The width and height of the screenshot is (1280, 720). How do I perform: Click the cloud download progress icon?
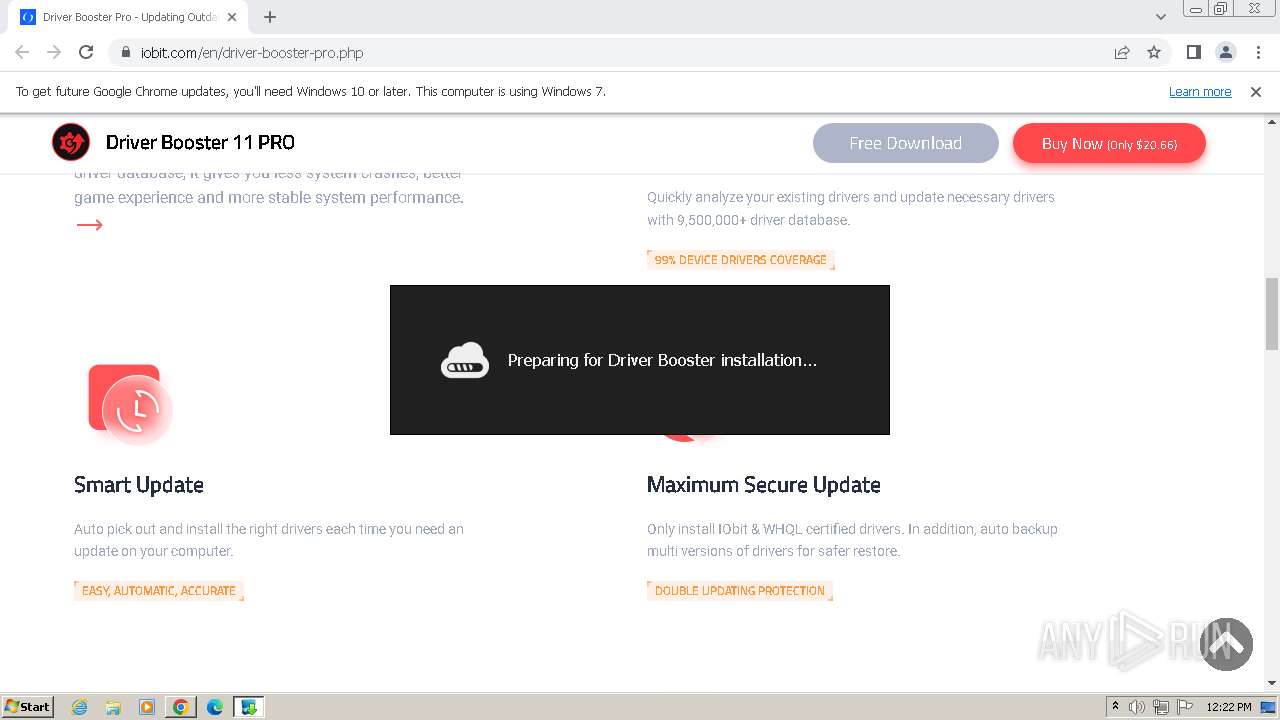point(465,360)
